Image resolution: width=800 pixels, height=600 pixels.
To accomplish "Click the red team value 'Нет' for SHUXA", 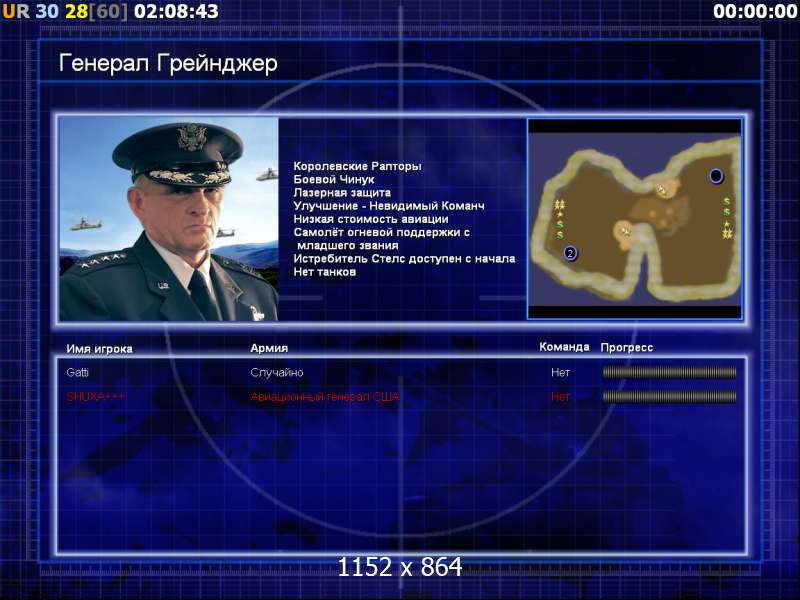I will 560,397.
